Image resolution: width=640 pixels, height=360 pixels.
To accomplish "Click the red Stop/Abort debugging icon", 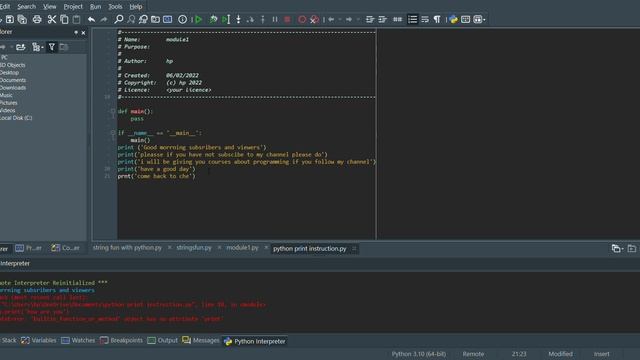I will 287,19.
